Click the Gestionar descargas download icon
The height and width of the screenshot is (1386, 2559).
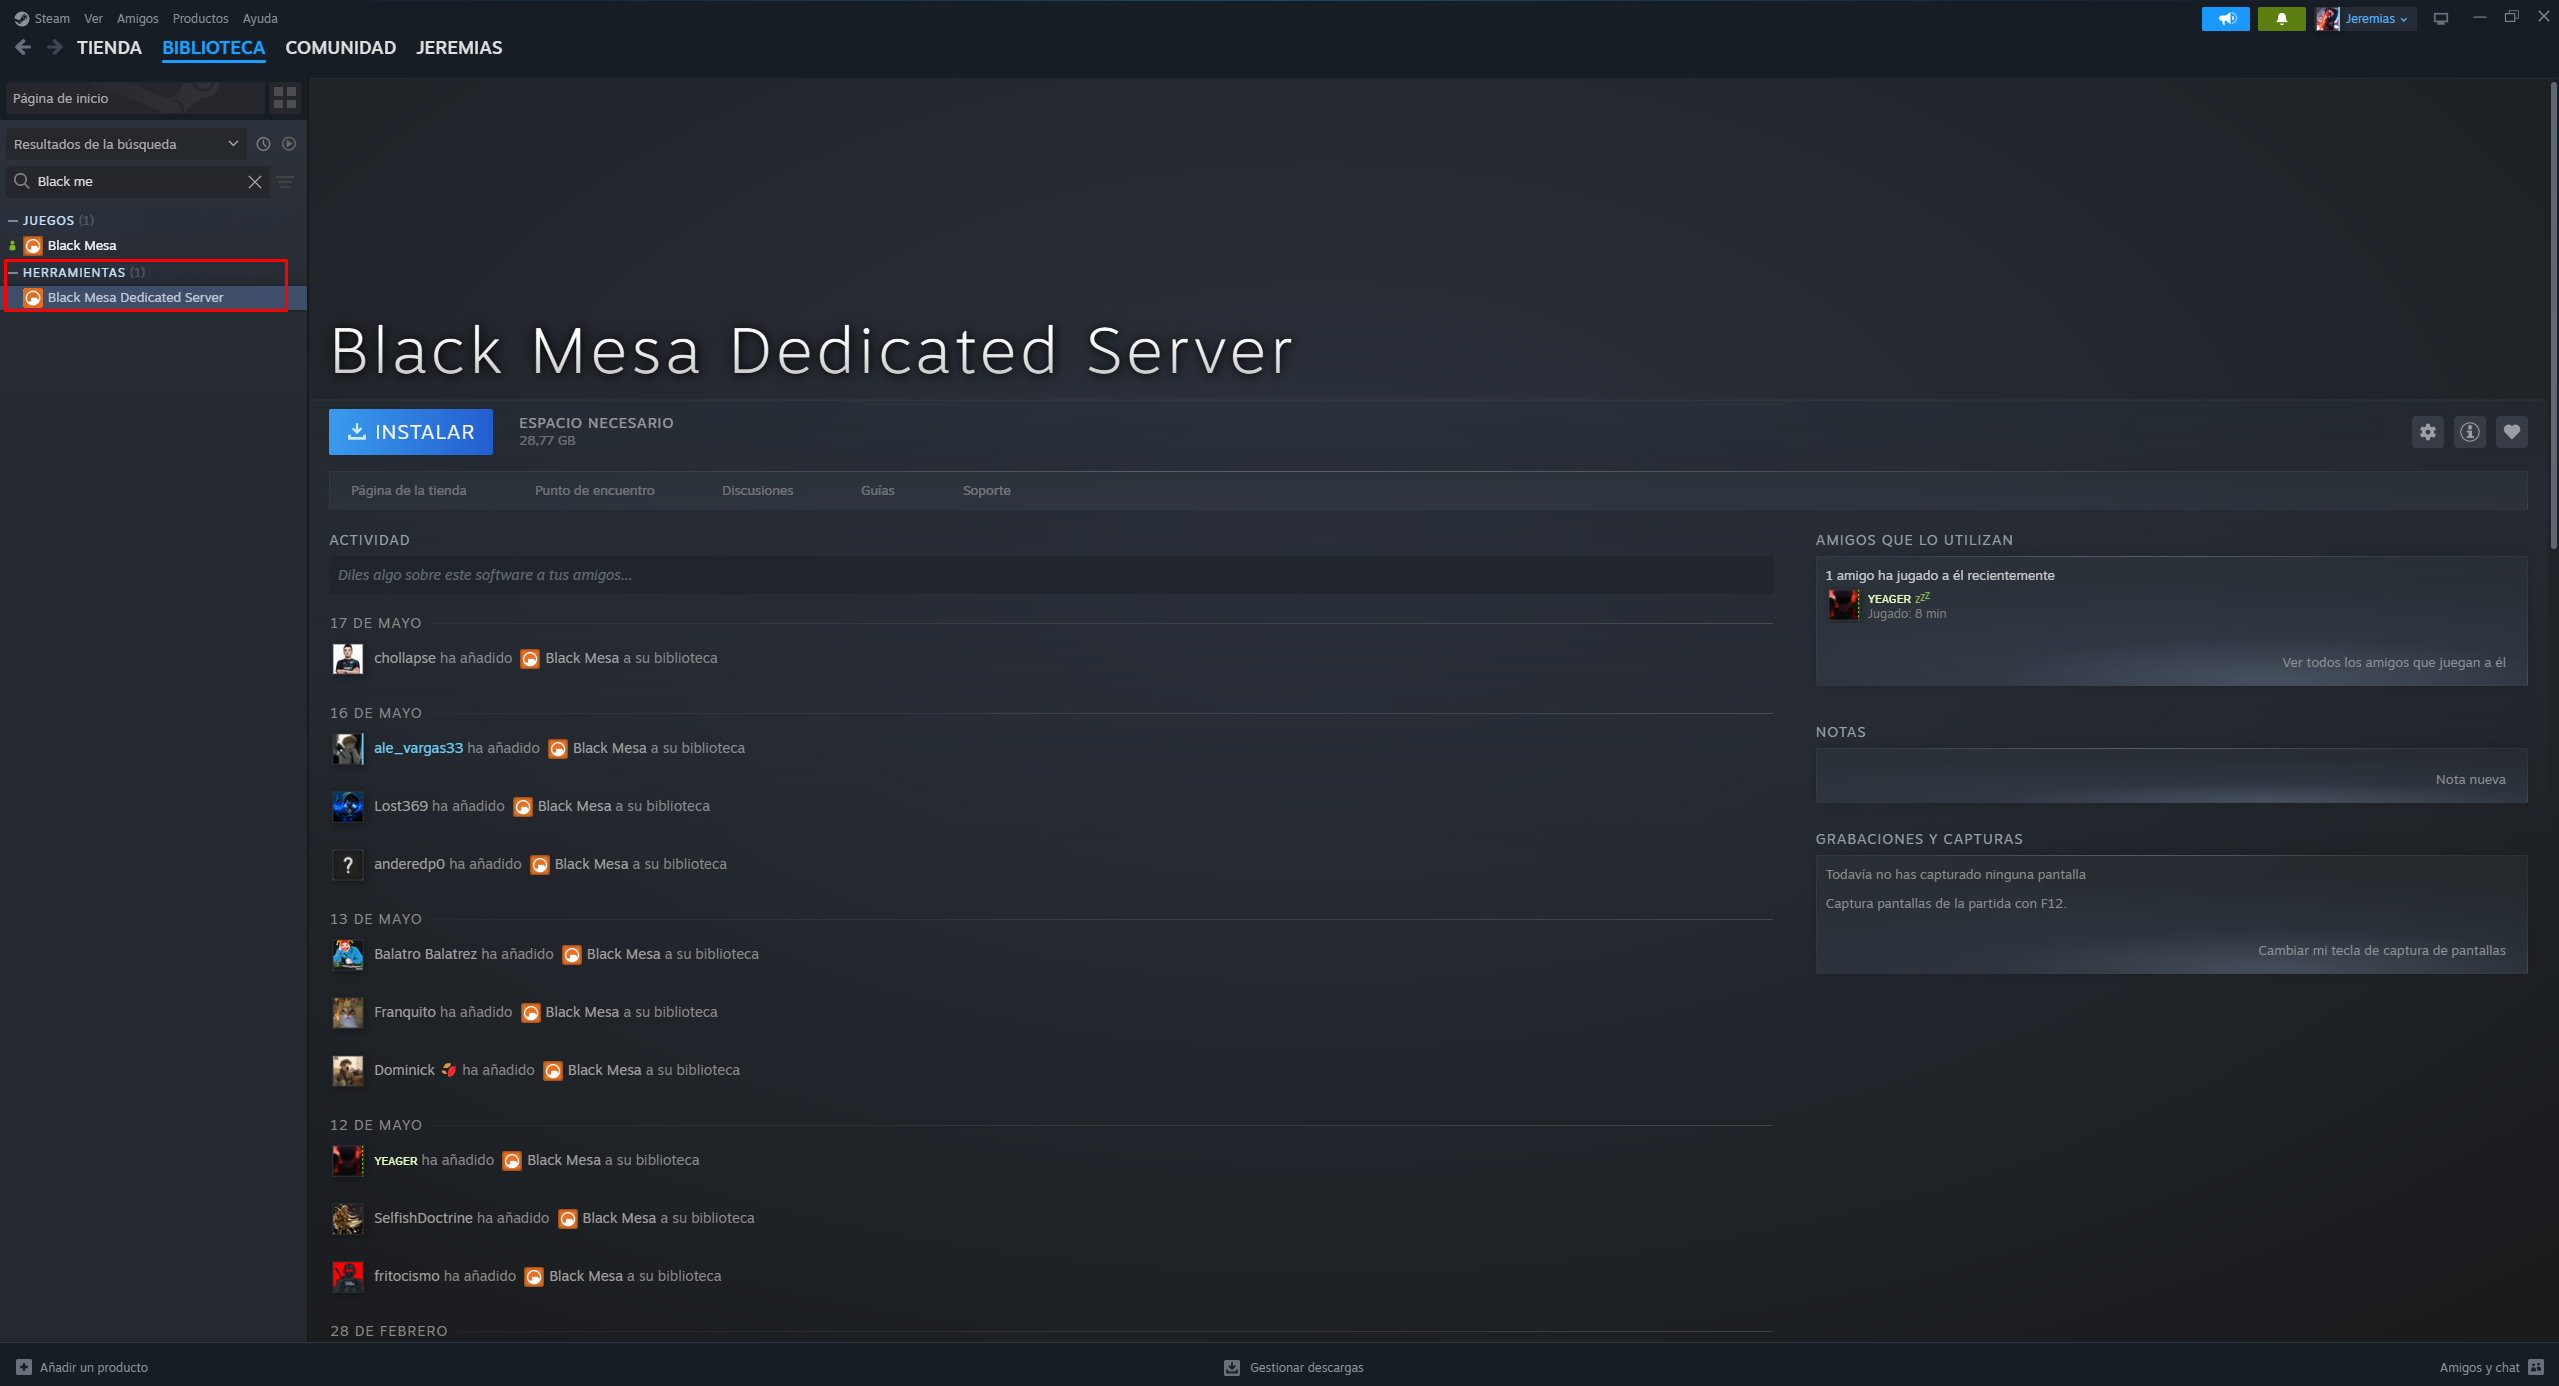tap(1232, 1367)
